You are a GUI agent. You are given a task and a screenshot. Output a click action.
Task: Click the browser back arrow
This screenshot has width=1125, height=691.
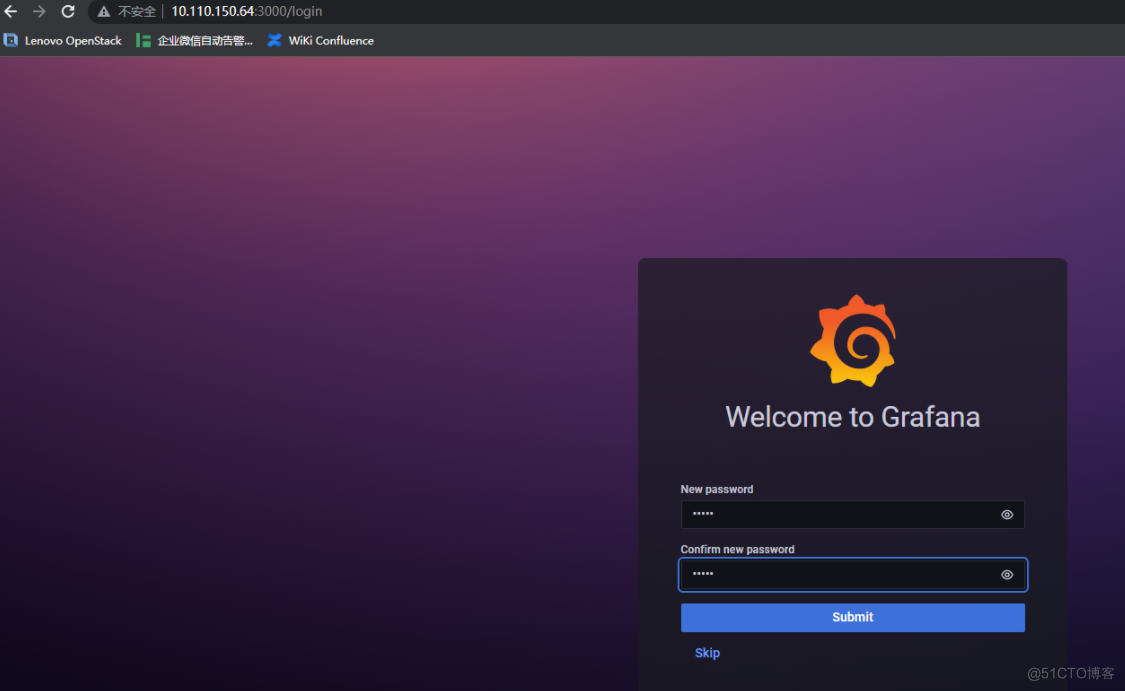[11, 11]
